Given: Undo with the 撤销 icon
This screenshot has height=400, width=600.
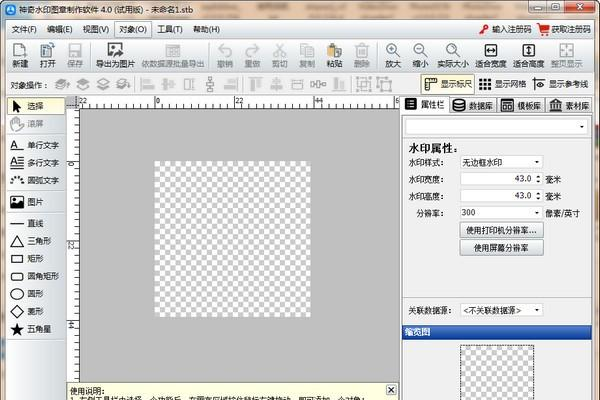Looking at the screenshot, I should [x=225, y=56].
